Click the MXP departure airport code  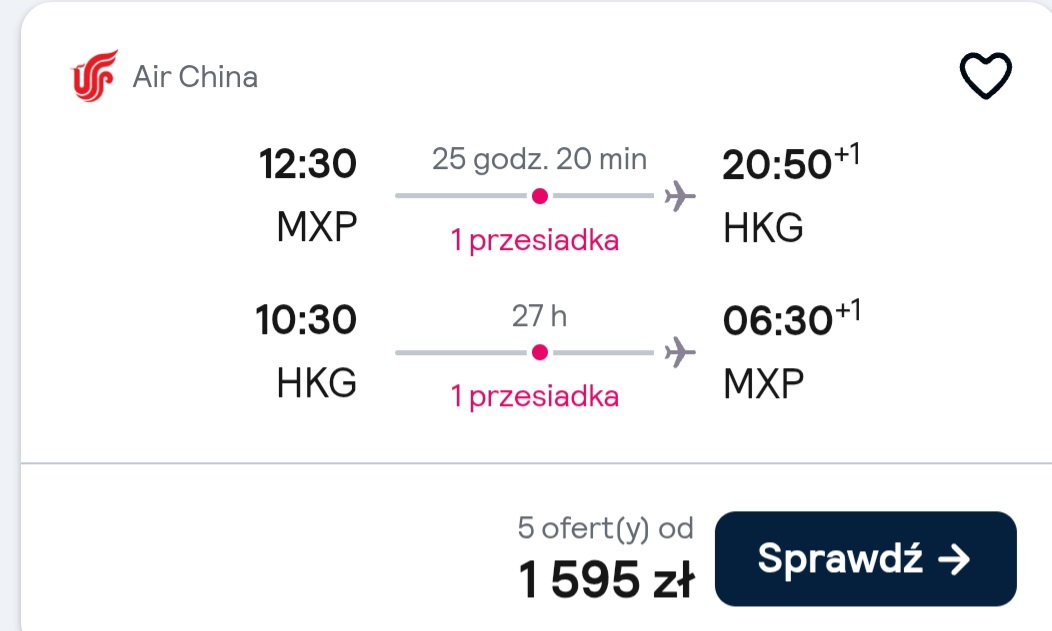317,227
